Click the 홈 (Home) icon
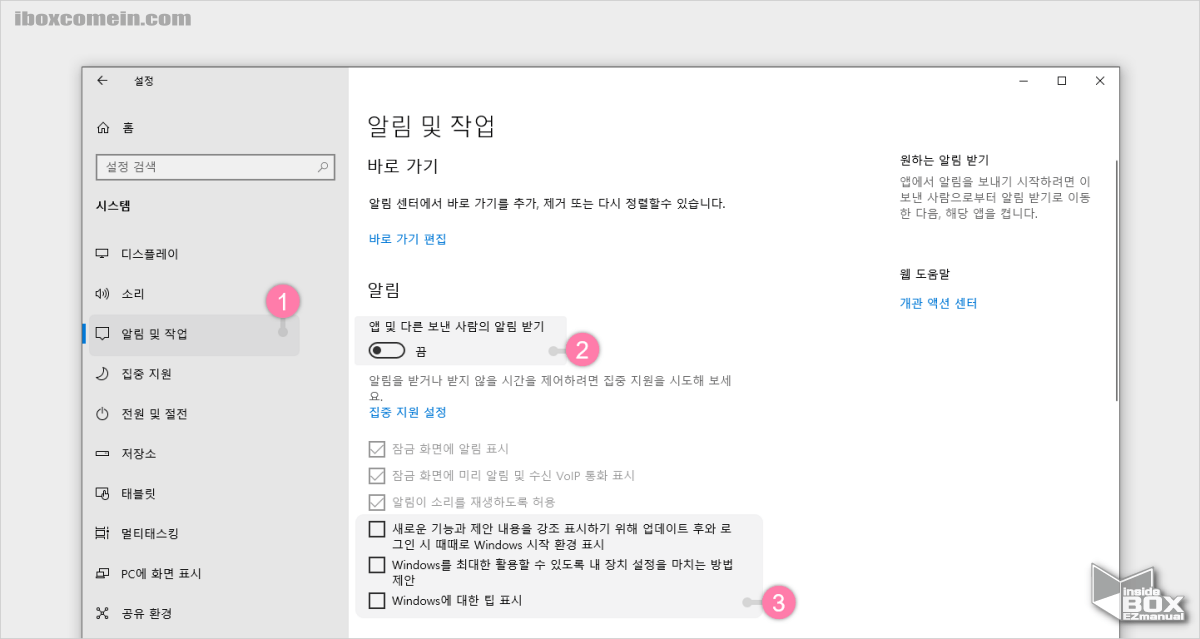This screenshot has height=639, width=1200. point(103,127)
